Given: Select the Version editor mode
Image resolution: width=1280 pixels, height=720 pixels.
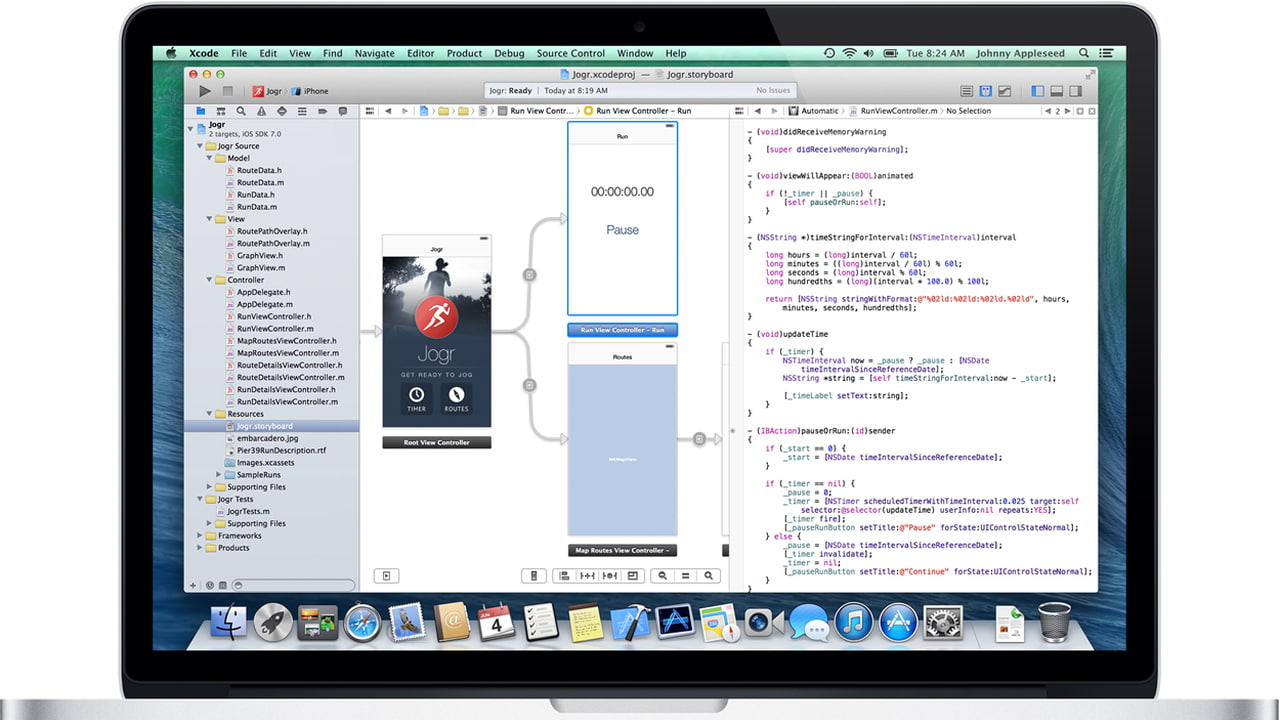Looking at the screenshot, I should tap(1005, 91).
